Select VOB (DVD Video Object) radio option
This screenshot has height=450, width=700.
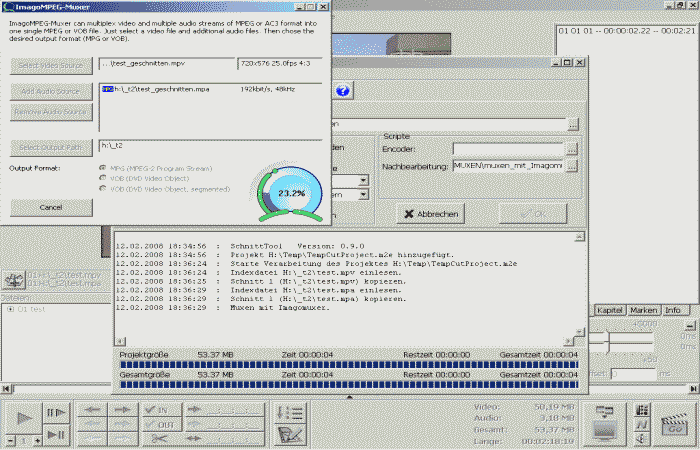click(104, 178)
